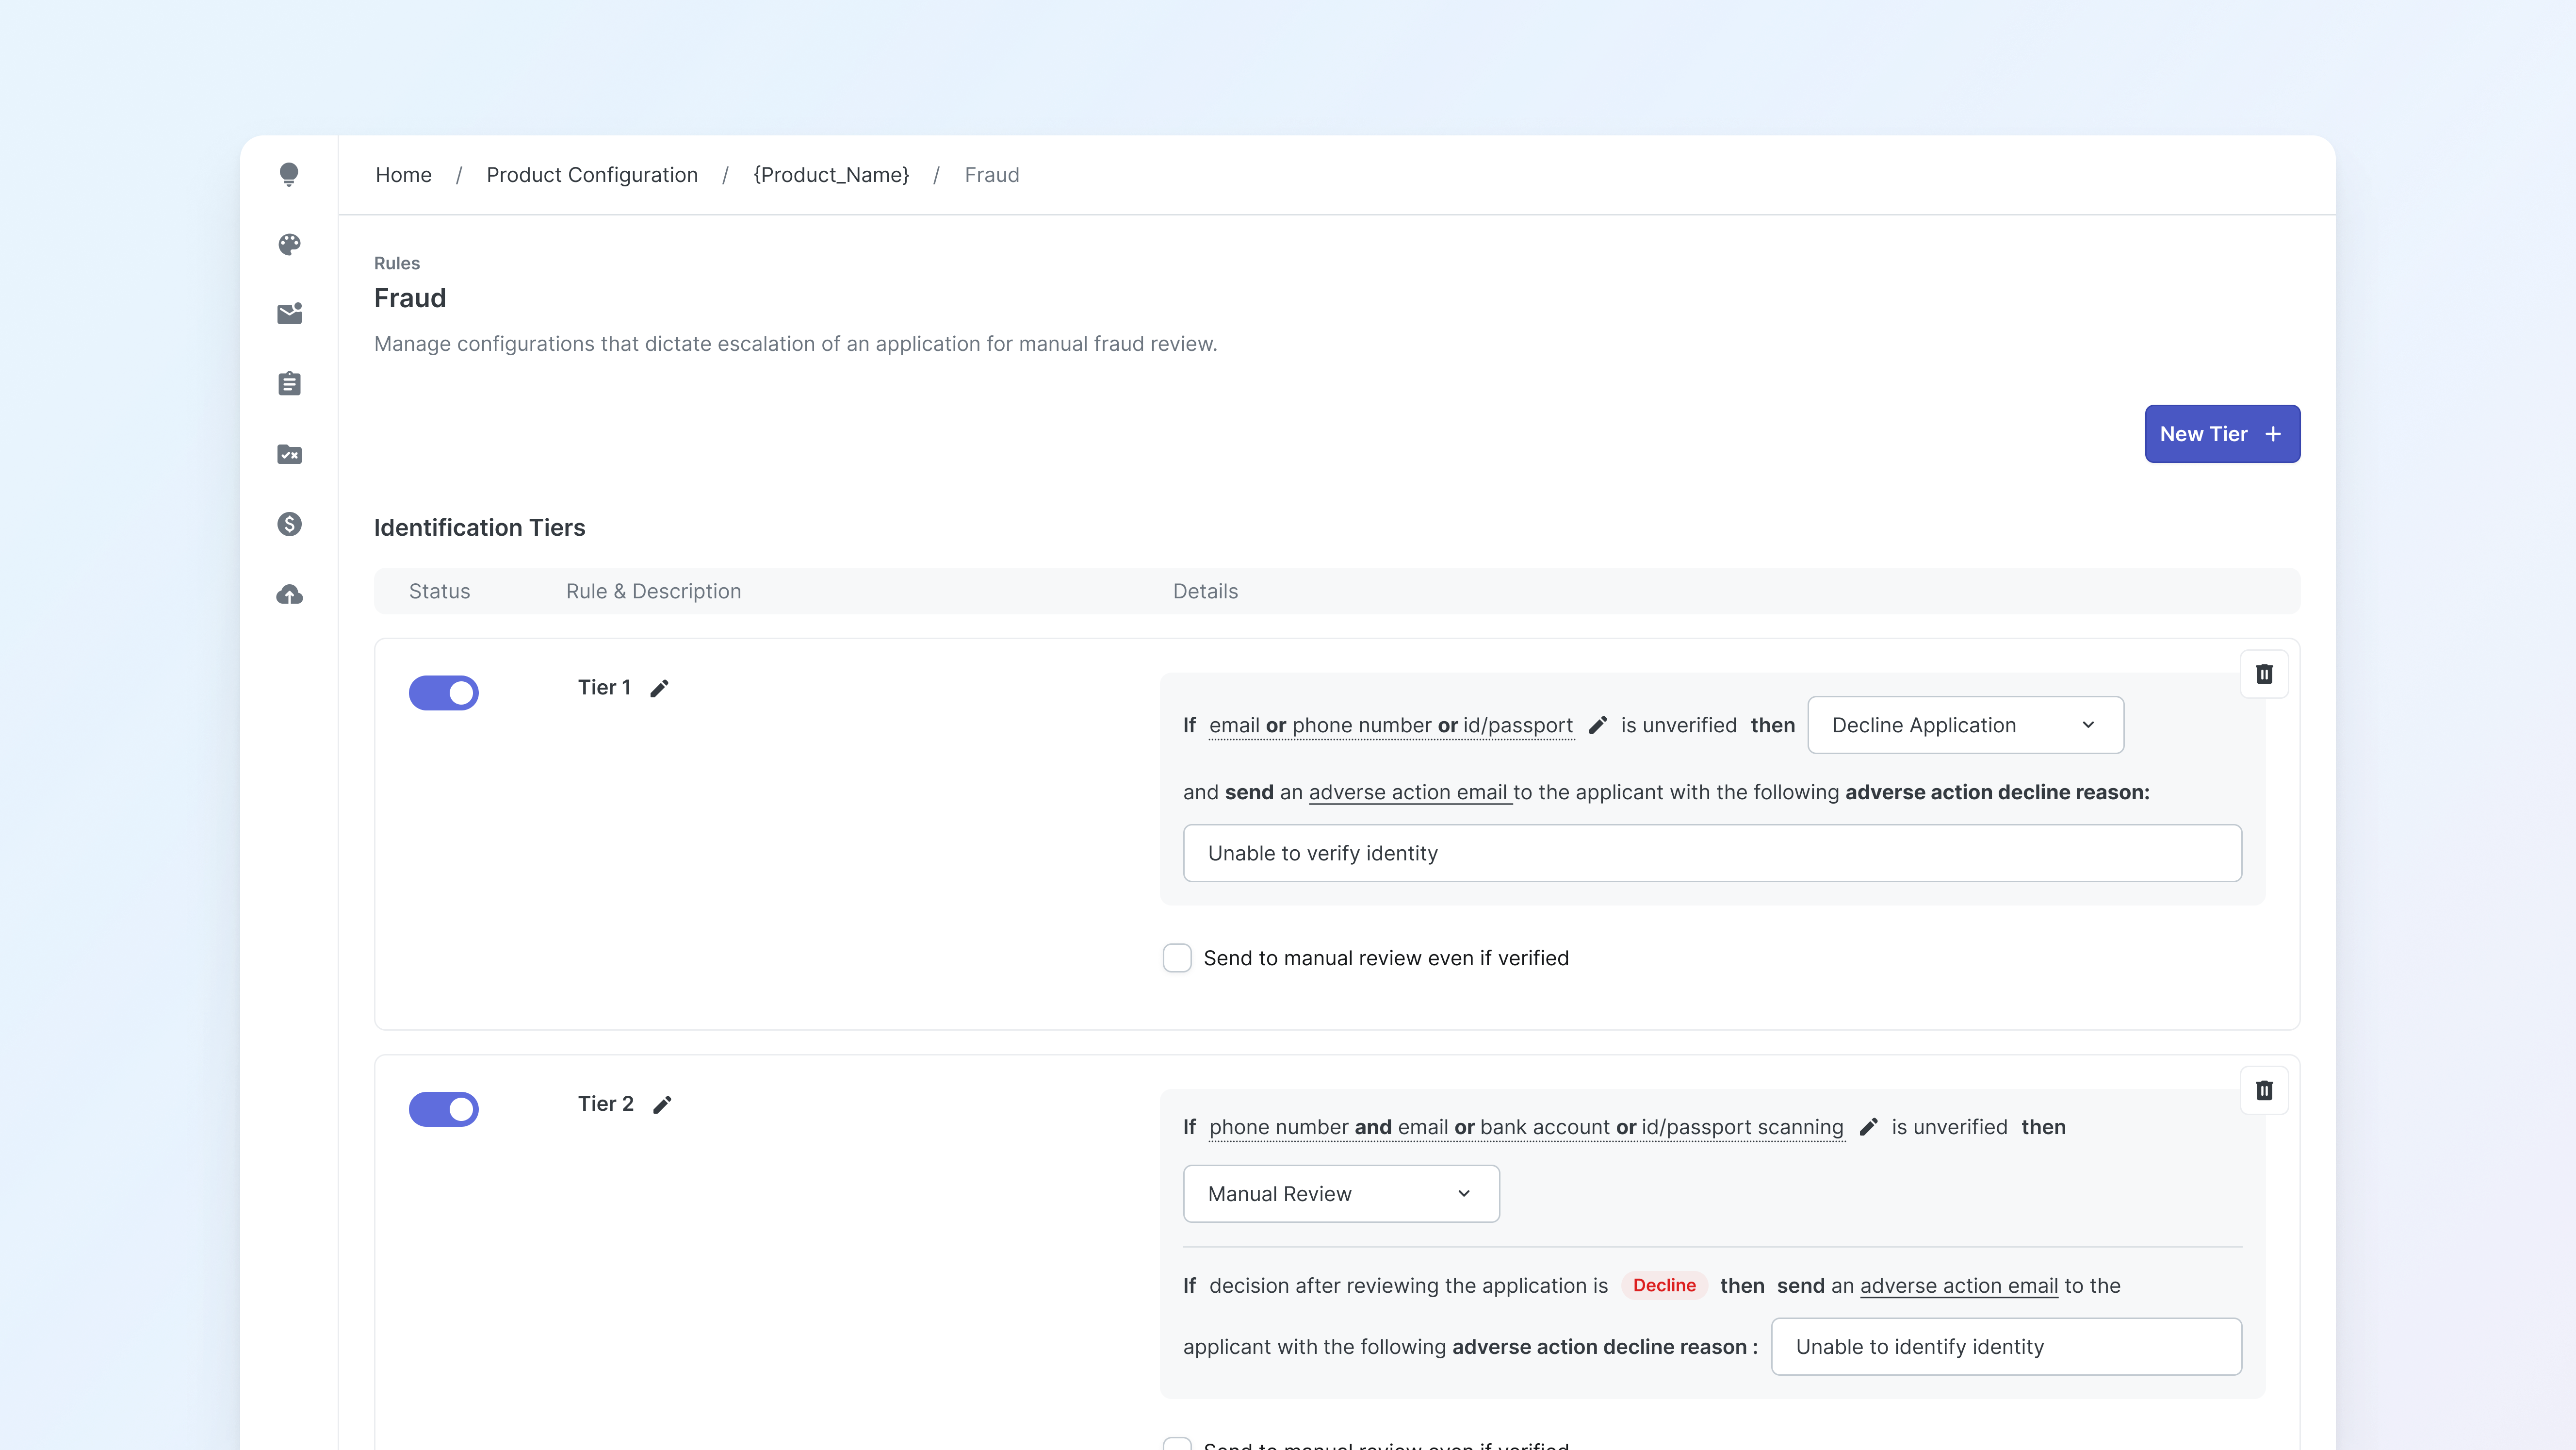Click the cloud upload icon in the sidebar
2576x1450 pixels.
point(289,594)
